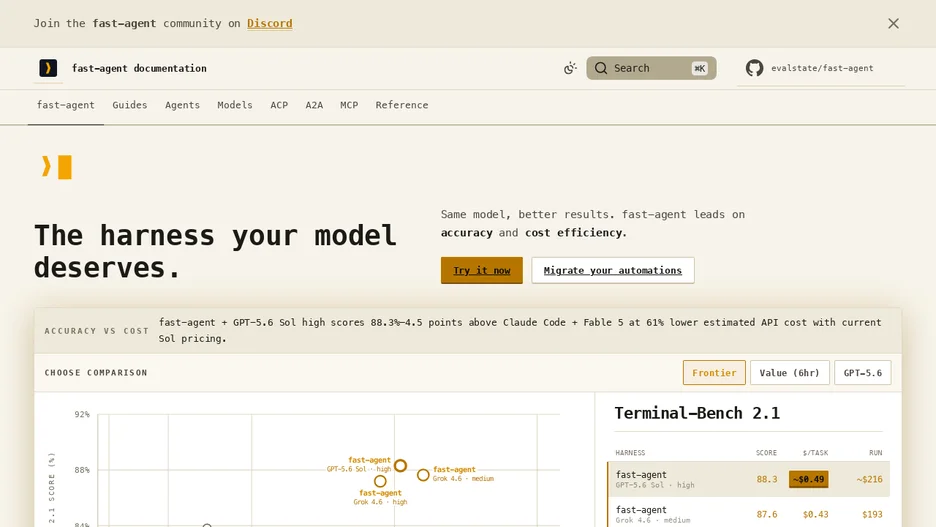Click the CHOOSE COMPARISON label
This screenshot has width=936, height=527.
click(96, 372)
